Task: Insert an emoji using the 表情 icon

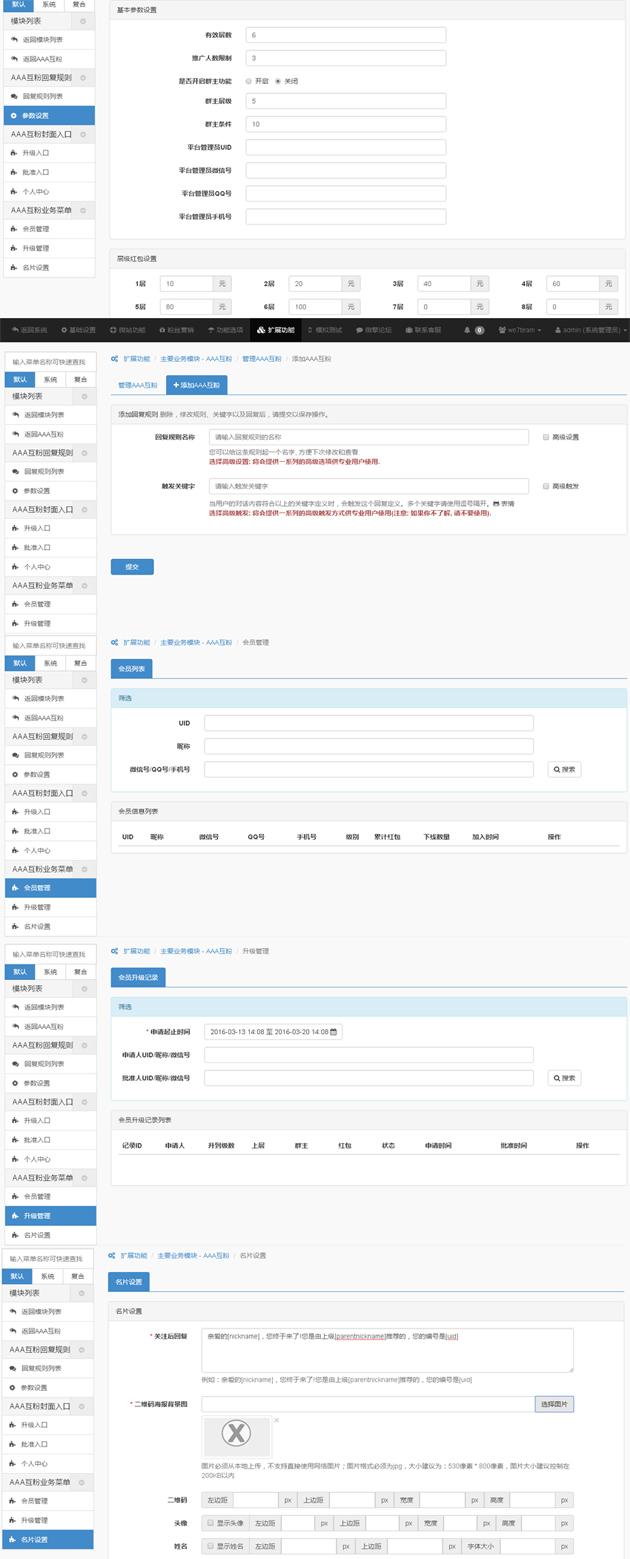Action: (502, 503)
